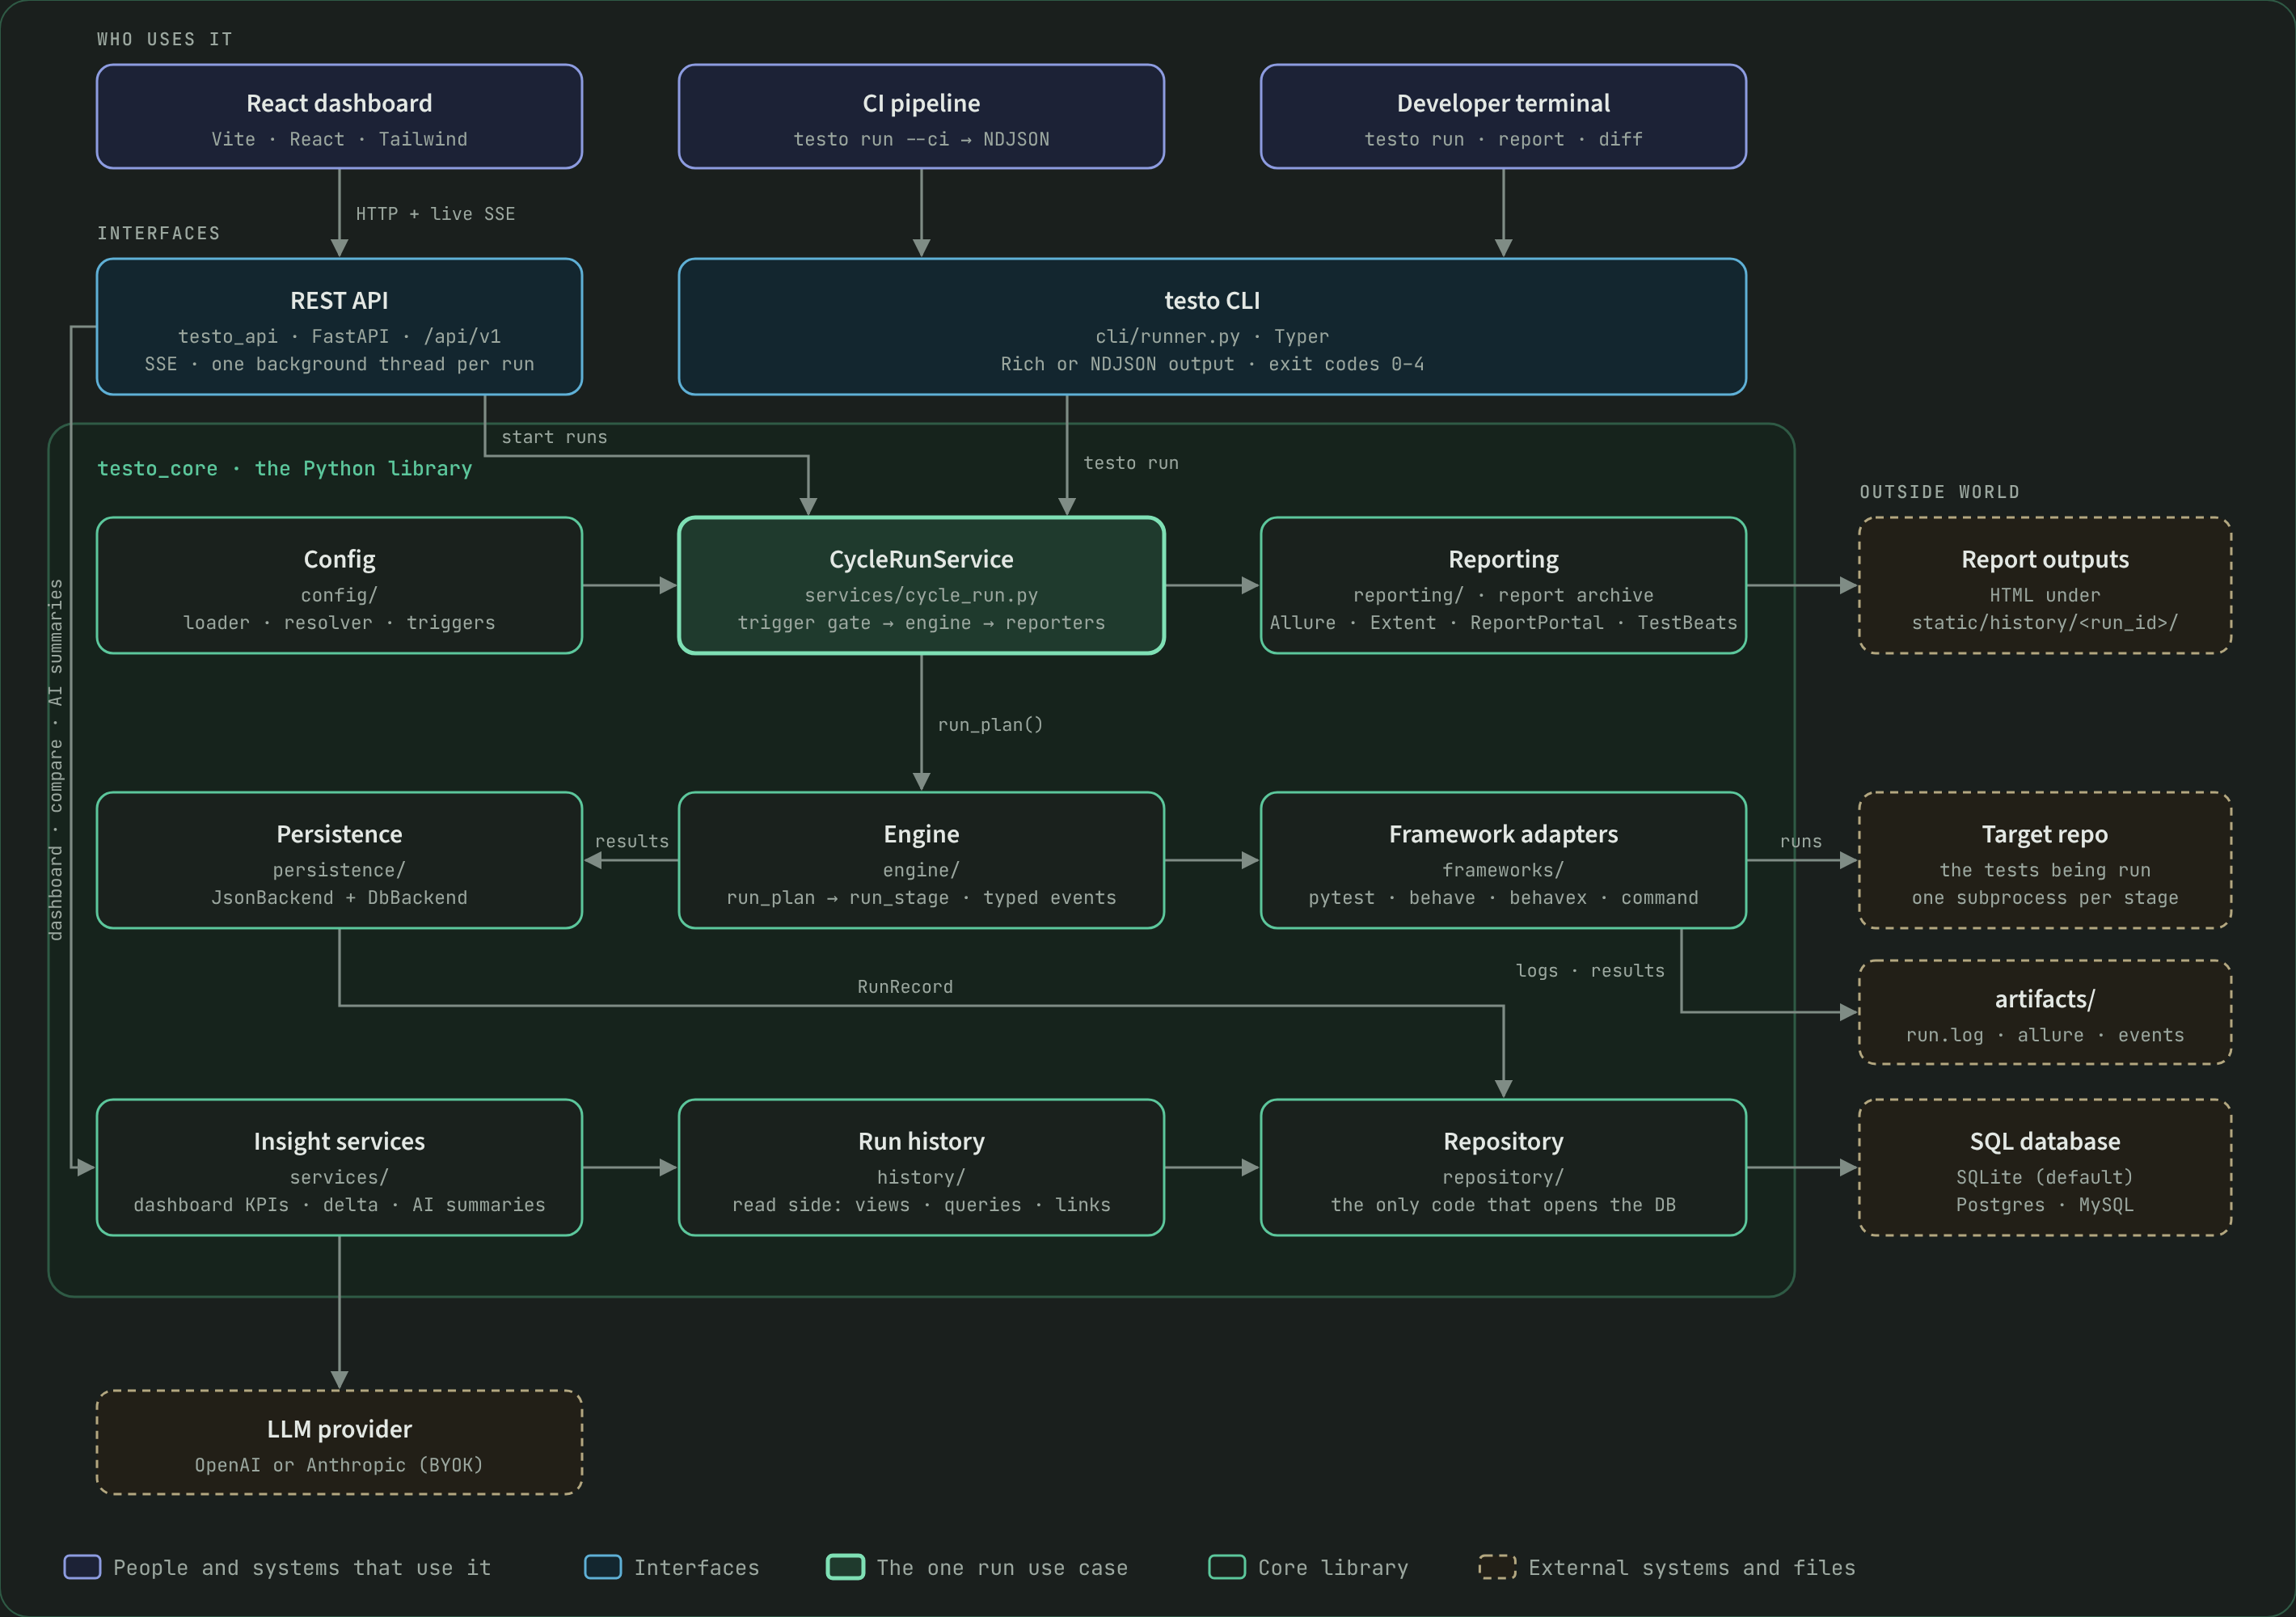Image resolution: width=2296 pixels, height=1617 pixels.
Task: Select the Target repo external box
Action: [x=2045, y=860]
